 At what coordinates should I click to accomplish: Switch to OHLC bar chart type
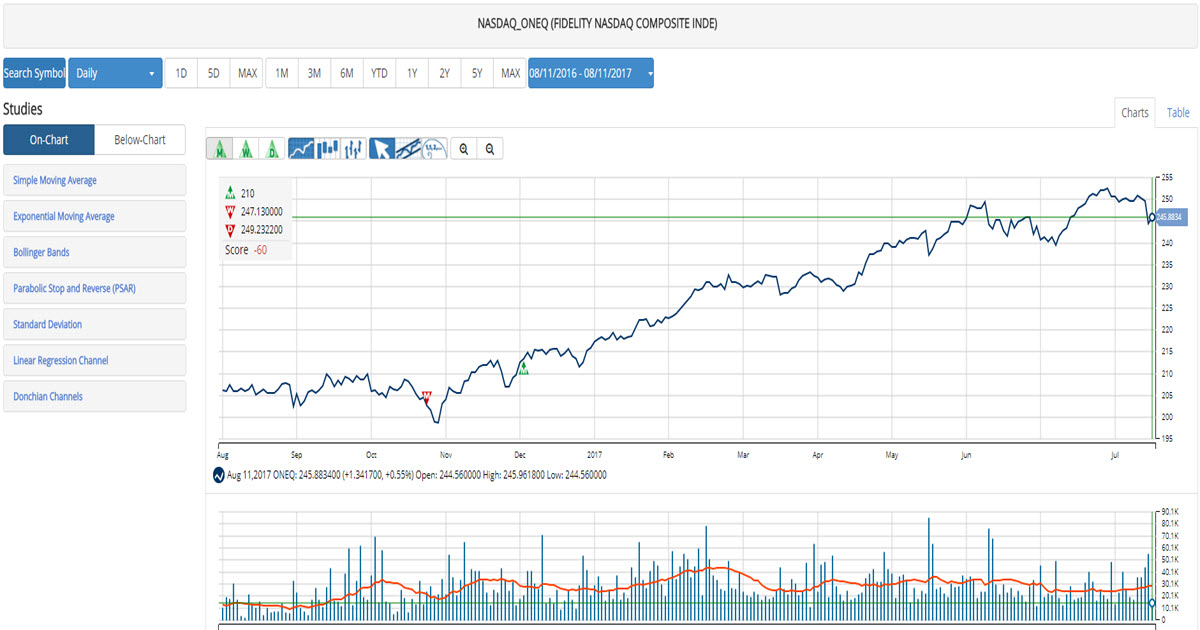[353, 149]
